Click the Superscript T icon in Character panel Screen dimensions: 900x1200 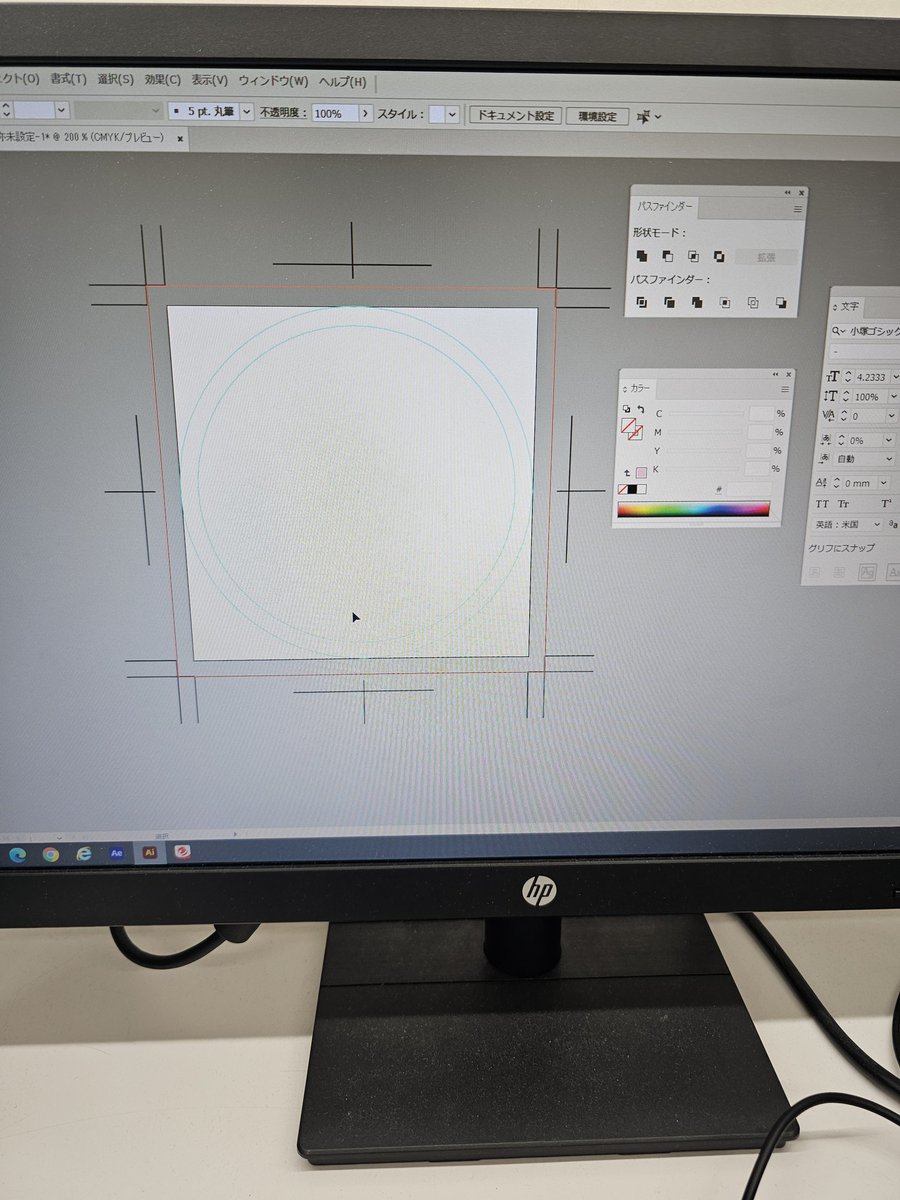pyautogui.click(x=886, y=504)
